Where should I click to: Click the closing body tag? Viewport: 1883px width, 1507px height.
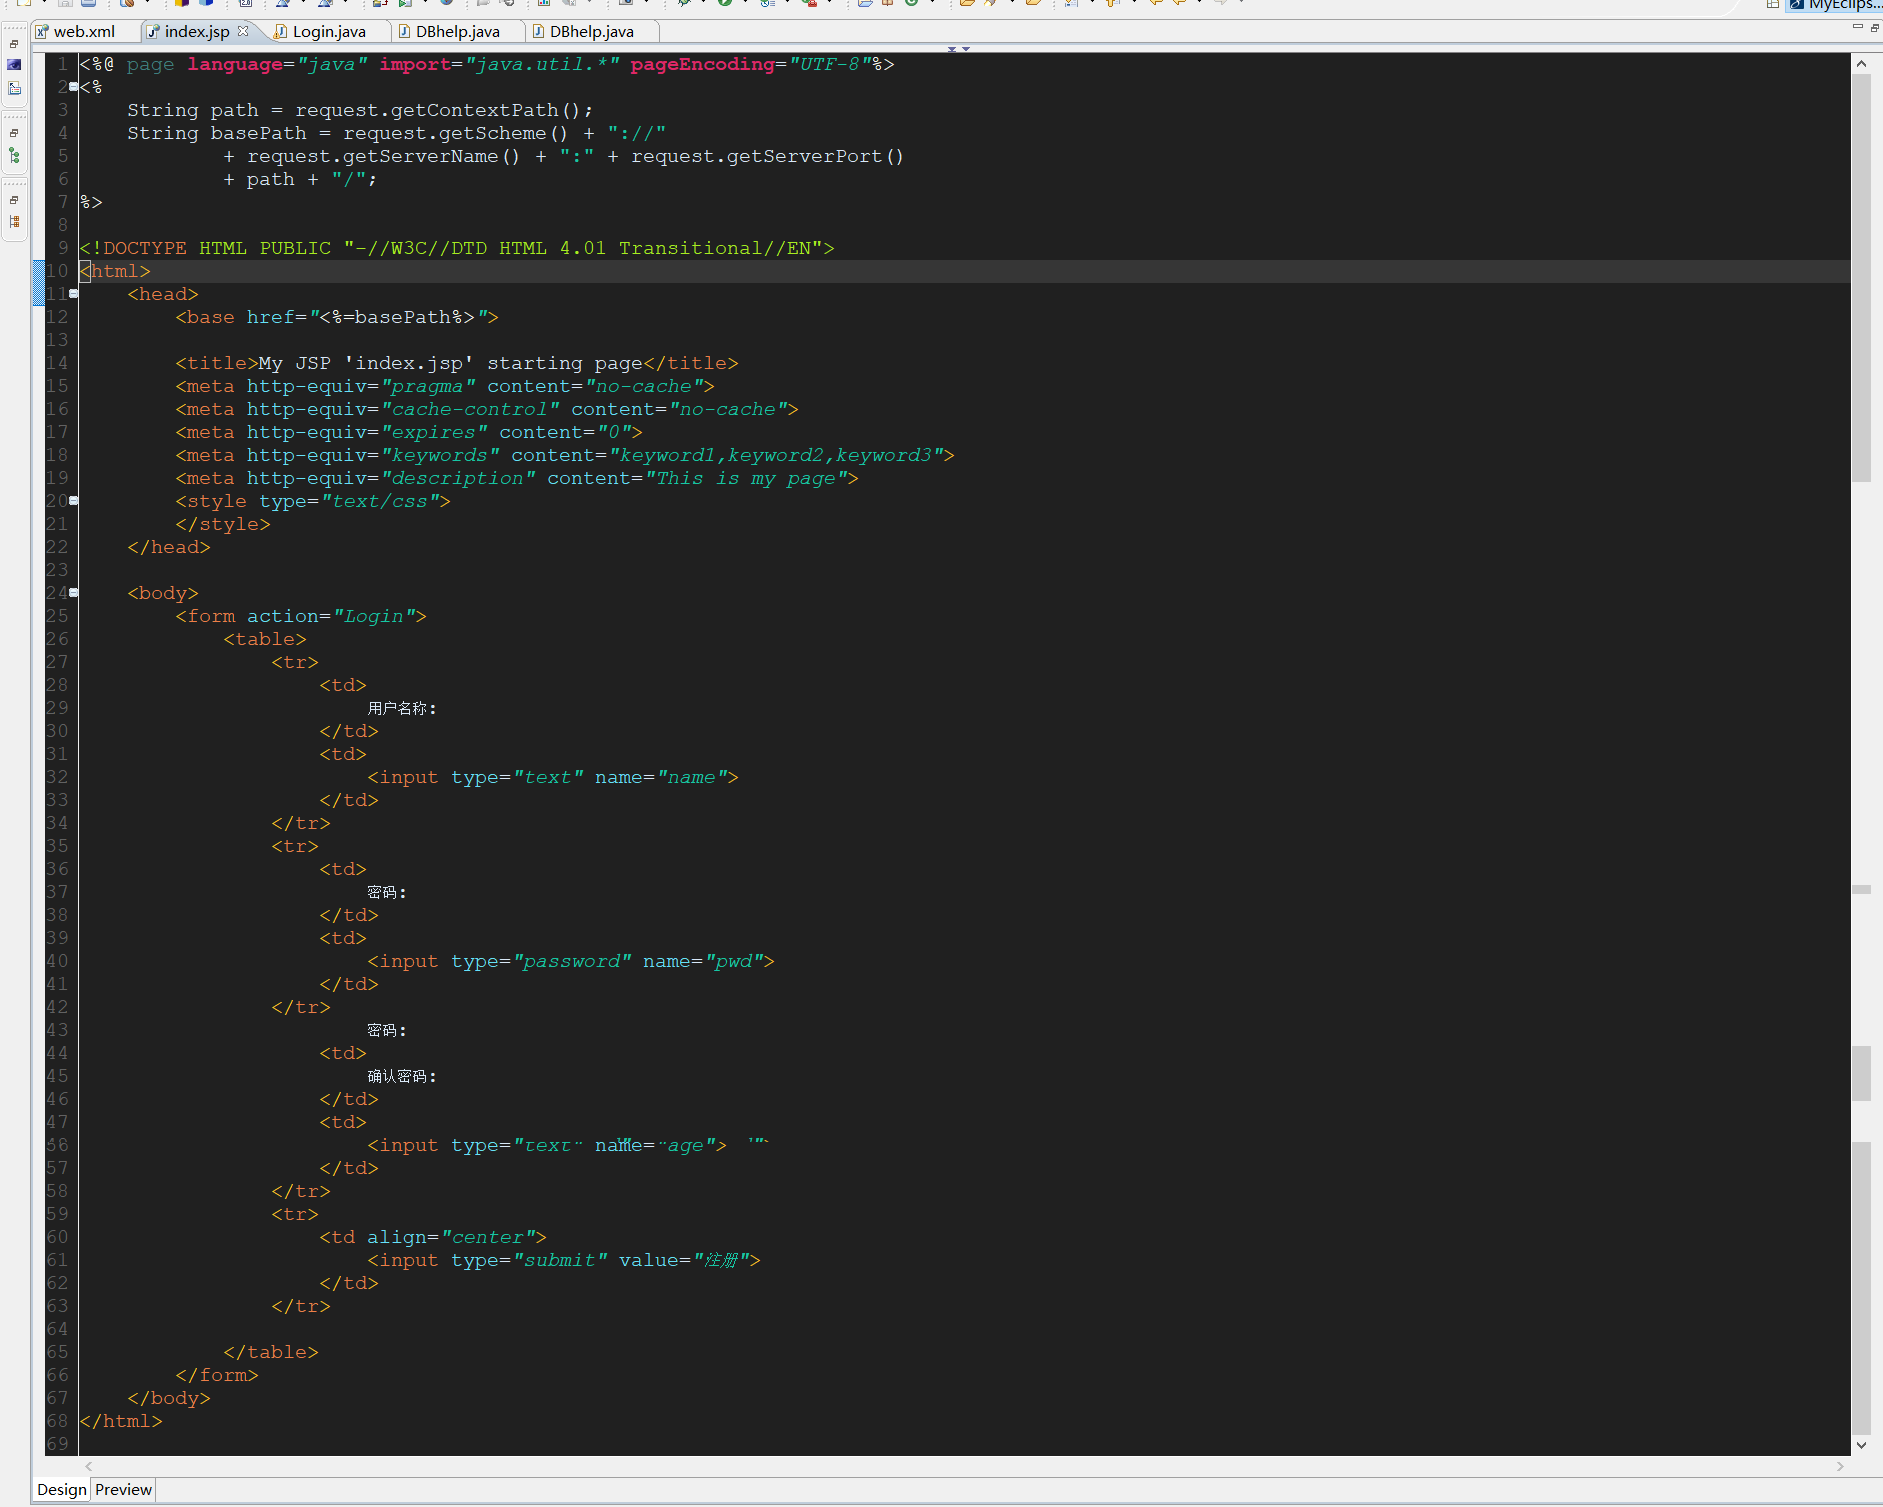click(169, 1398)
